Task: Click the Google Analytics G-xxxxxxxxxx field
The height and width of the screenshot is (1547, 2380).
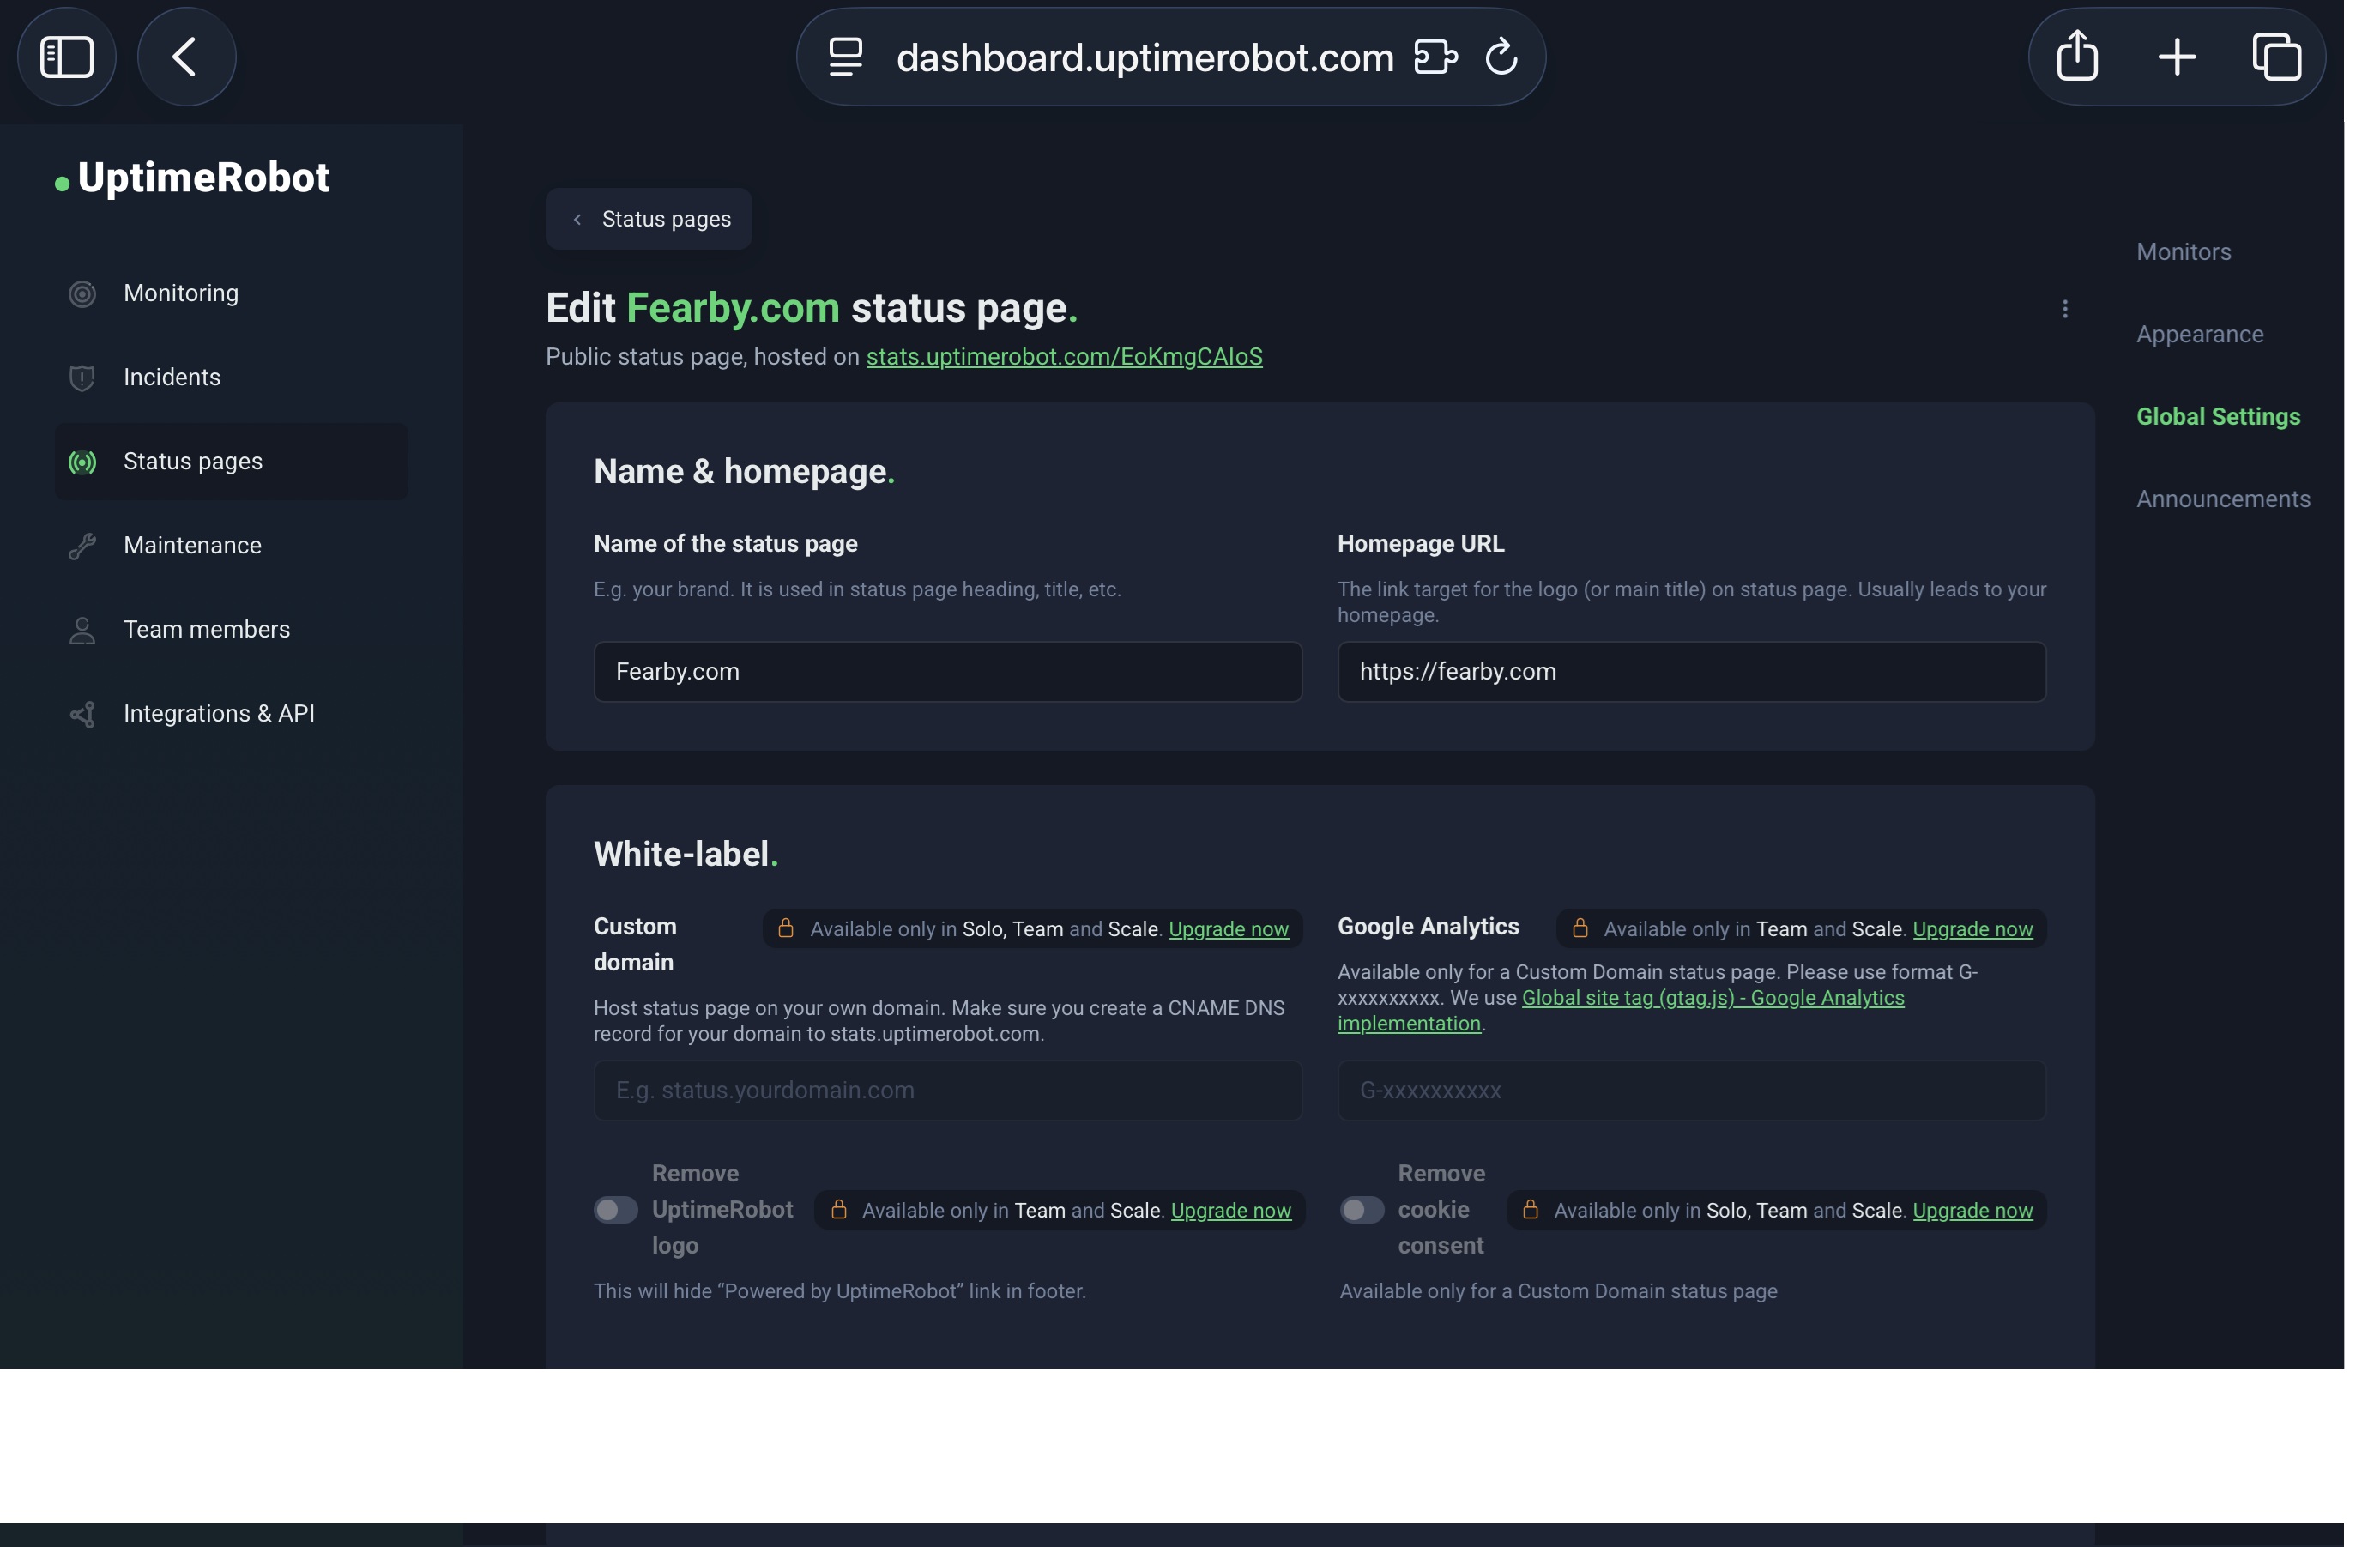Action: [1691, 1090]
